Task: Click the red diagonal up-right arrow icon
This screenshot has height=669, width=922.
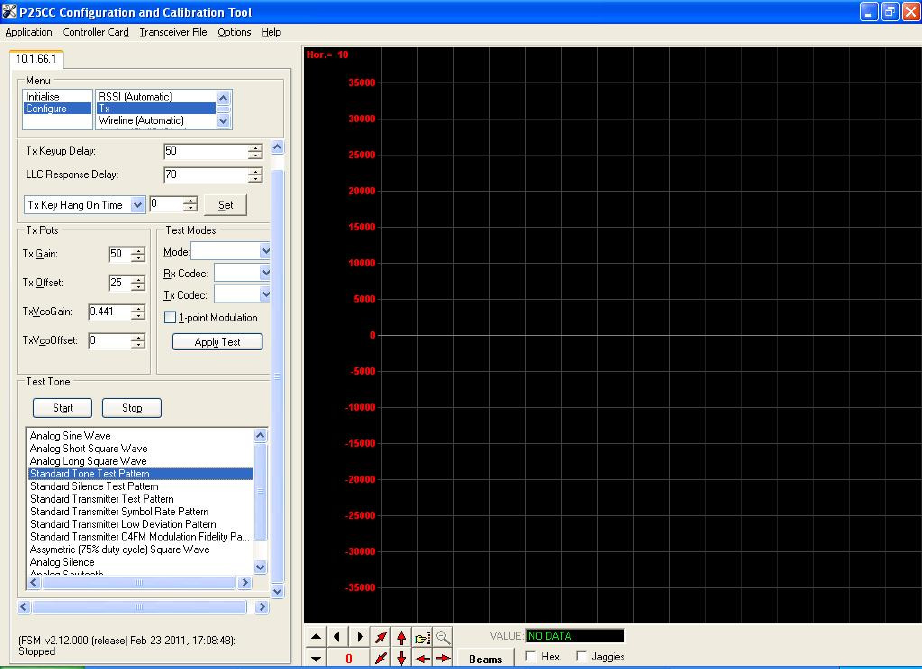Action: [x=380, y=636]
